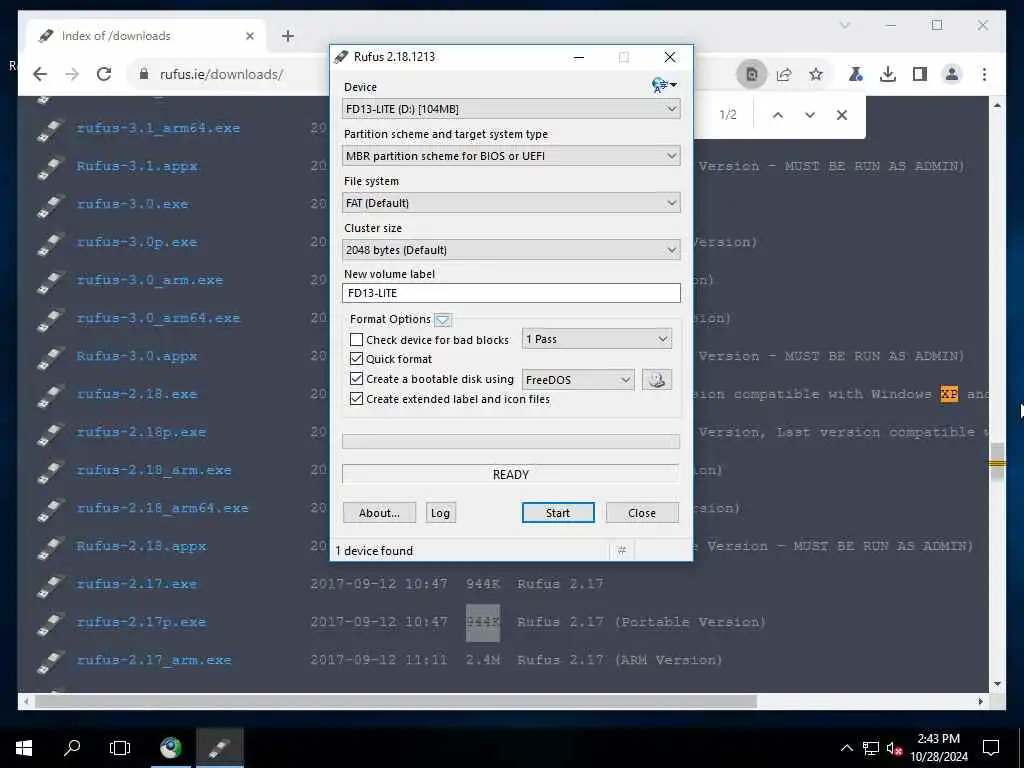
Task: Open Cluster size dropdown
Action: 511,250
